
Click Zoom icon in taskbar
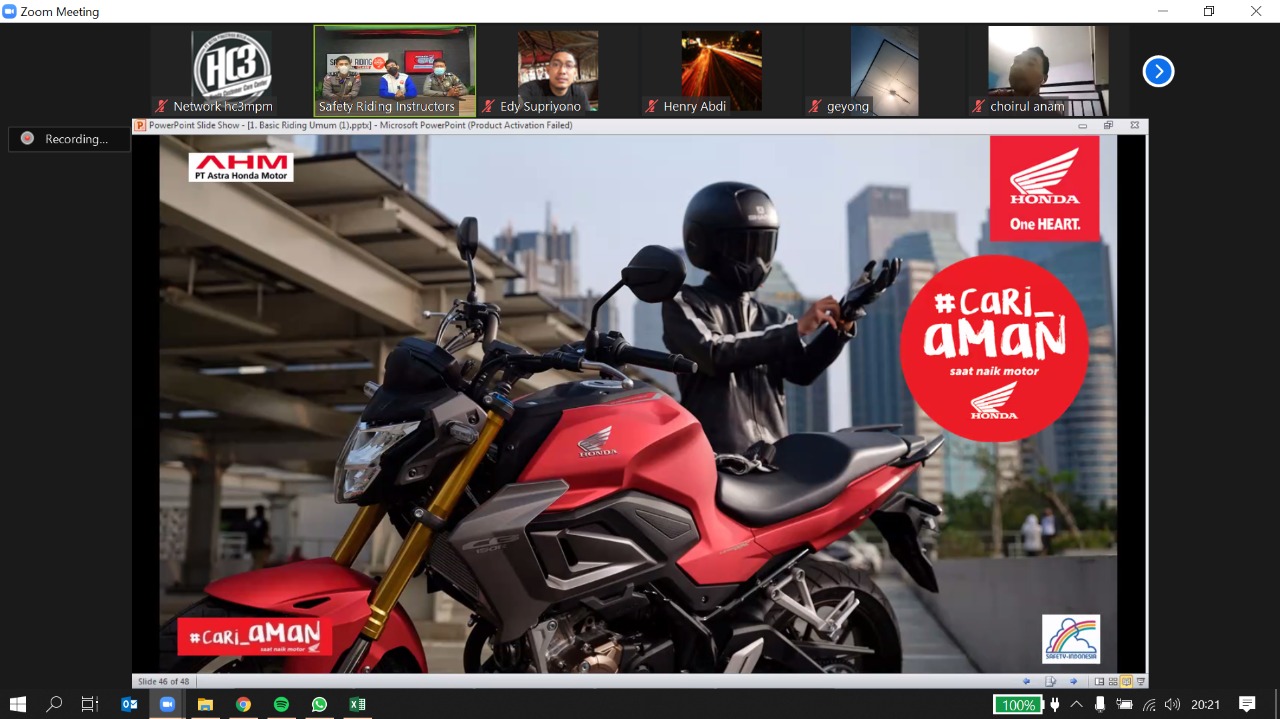[167, 704]
